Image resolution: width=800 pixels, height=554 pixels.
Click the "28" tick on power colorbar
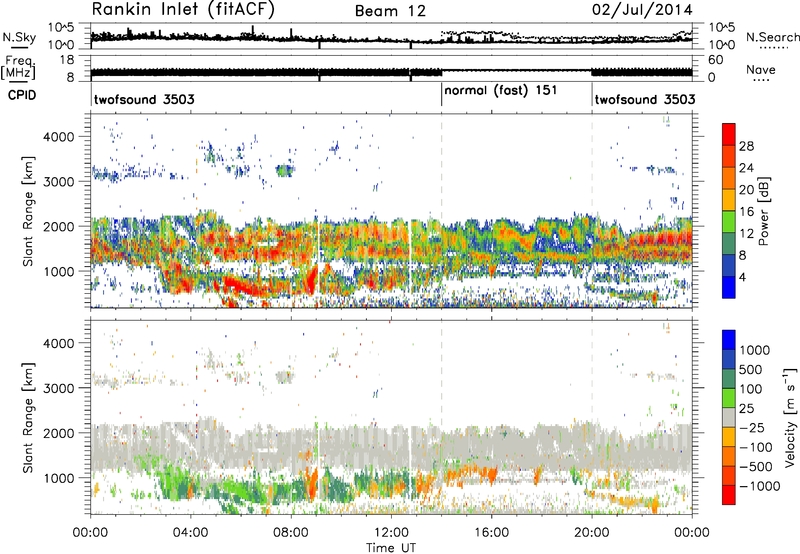pos(746,146)
